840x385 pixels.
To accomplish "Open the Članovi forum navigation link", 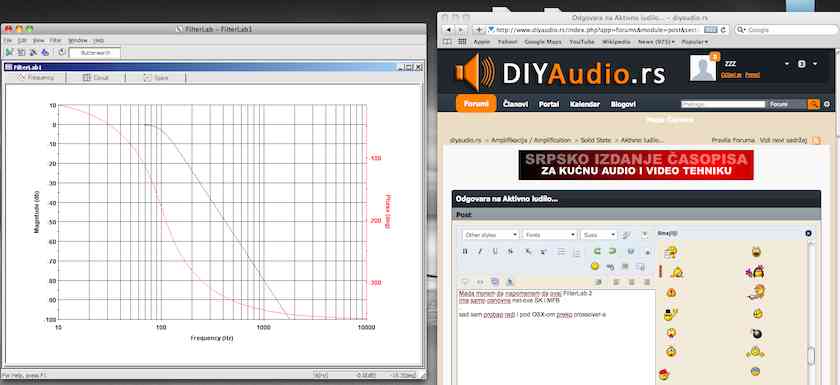I will click(515, 104).
